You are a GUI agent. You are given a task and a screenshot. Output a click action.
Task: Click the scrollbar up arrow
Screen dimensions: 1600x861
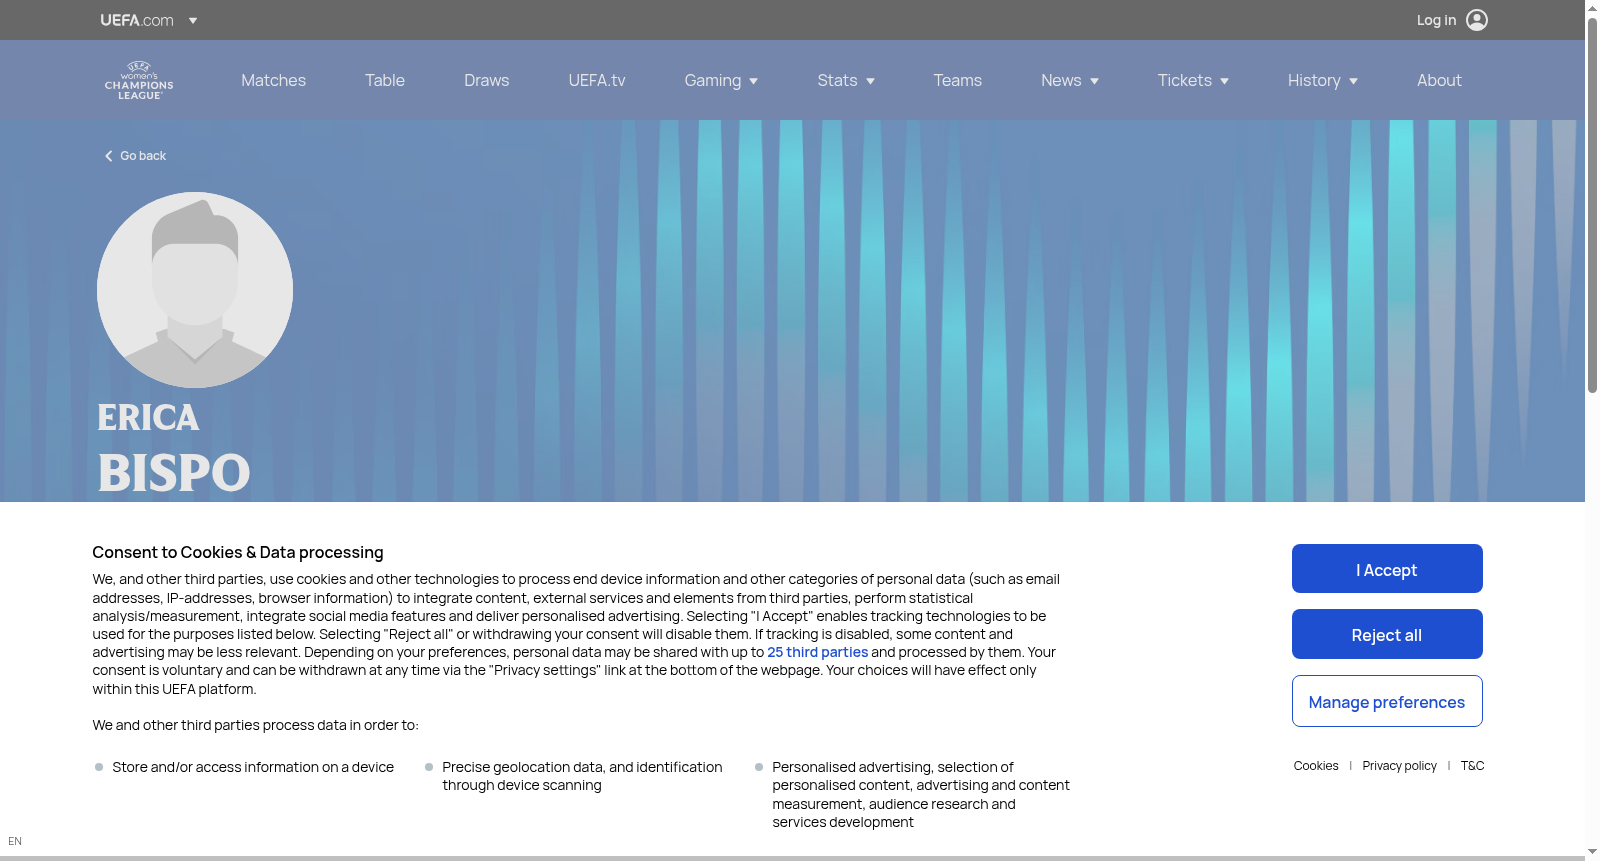[x=1592, y=8]
